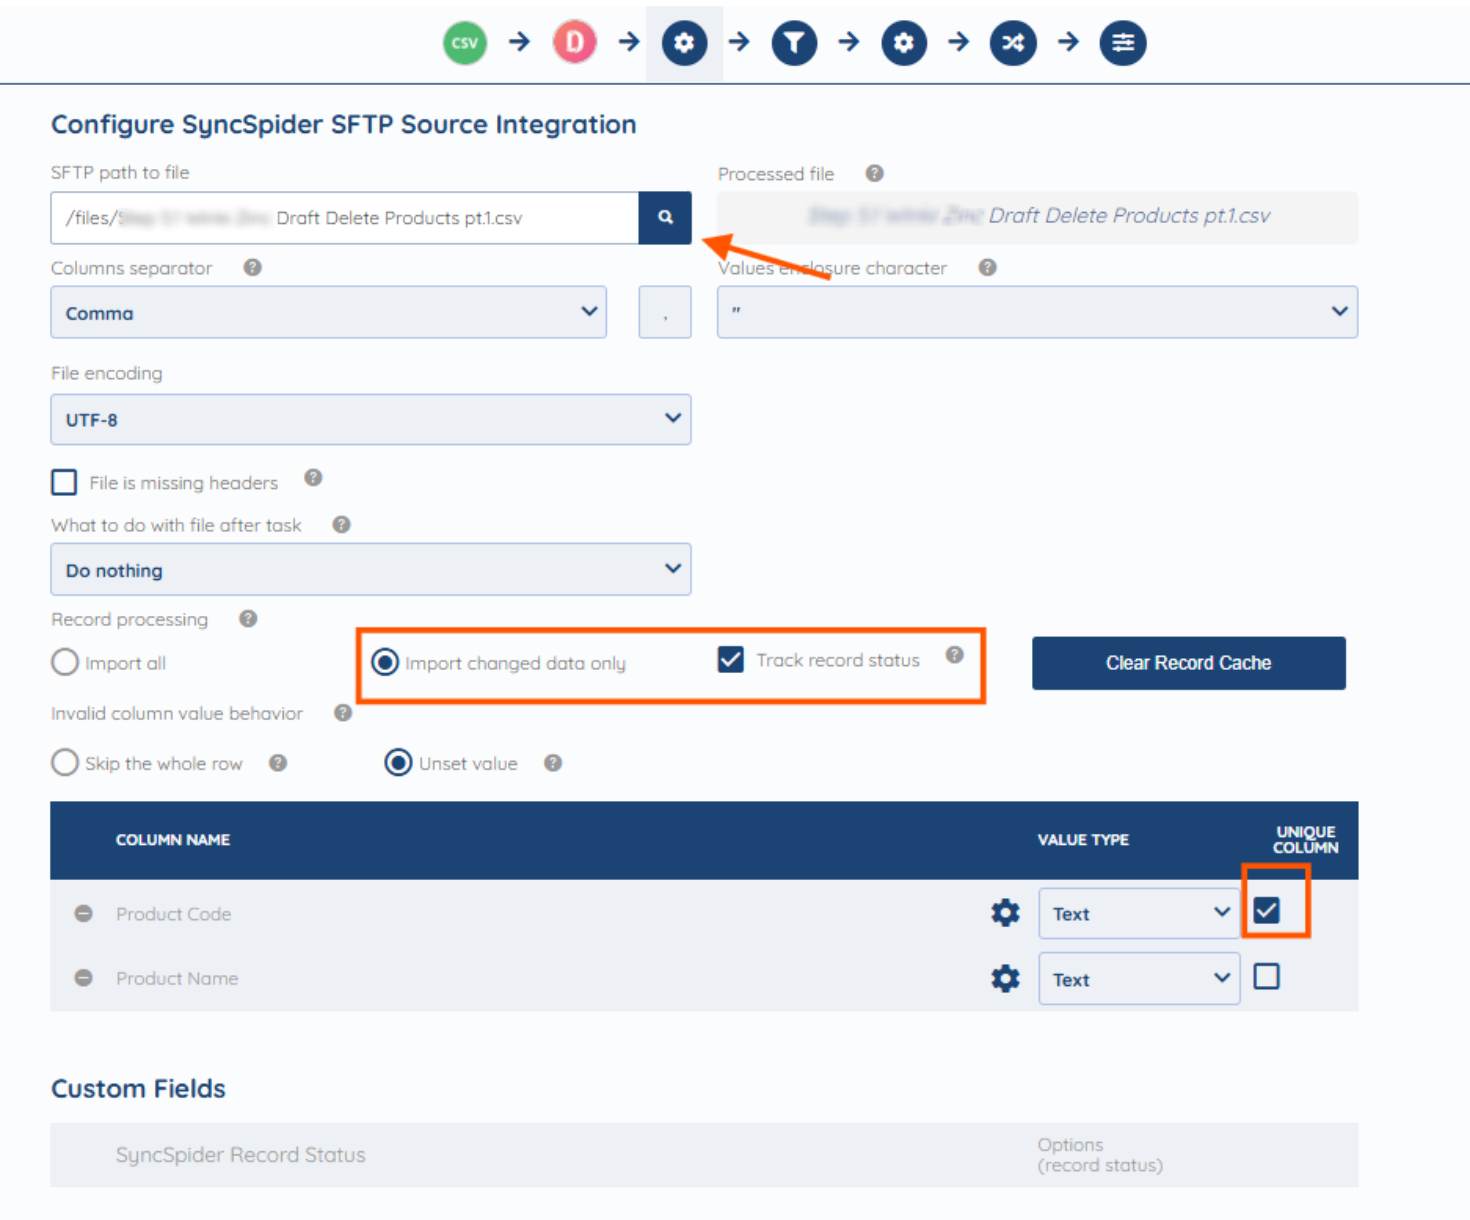
Task: Click the COLUMN NAME table header
Action: tap(173, 840)
